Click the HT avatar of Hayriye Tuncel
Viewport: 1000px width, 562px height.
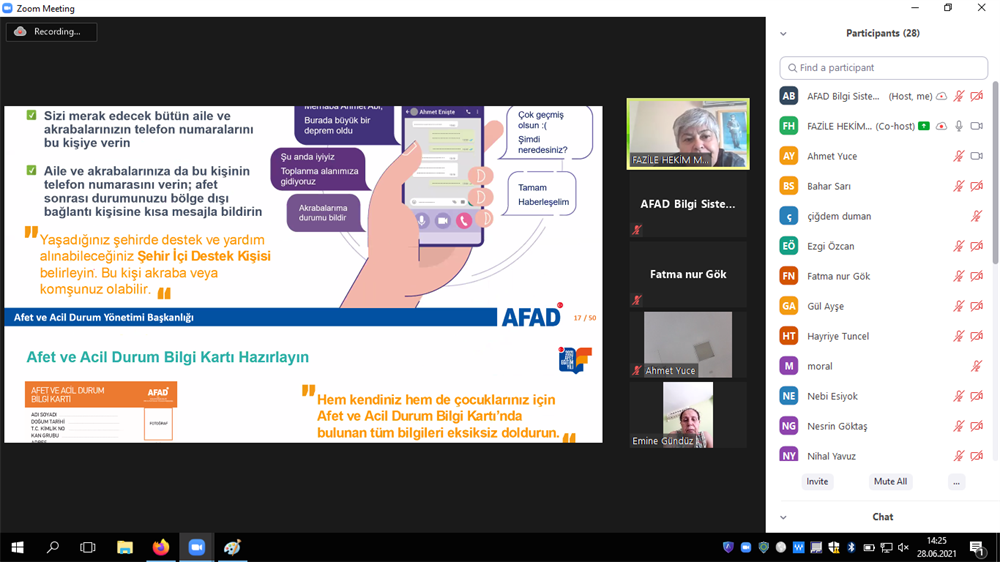789,336
